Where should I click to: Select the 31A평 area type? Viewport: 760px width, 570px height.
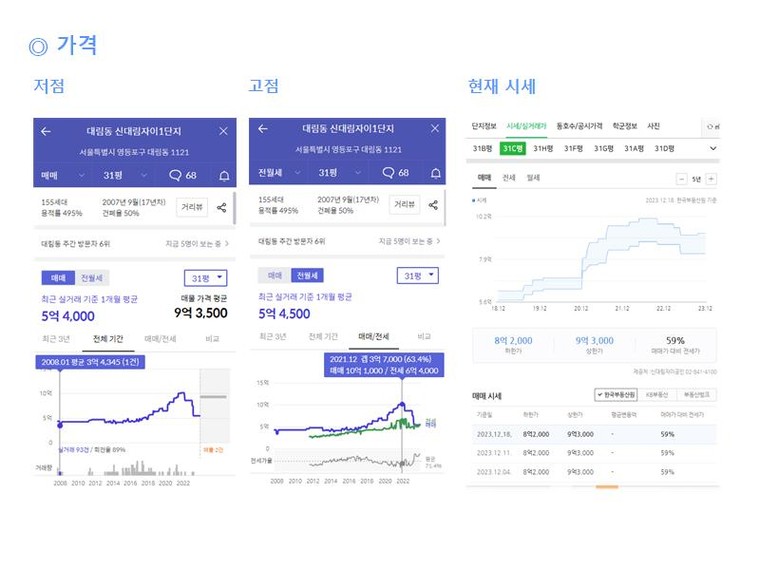(633, 148)
